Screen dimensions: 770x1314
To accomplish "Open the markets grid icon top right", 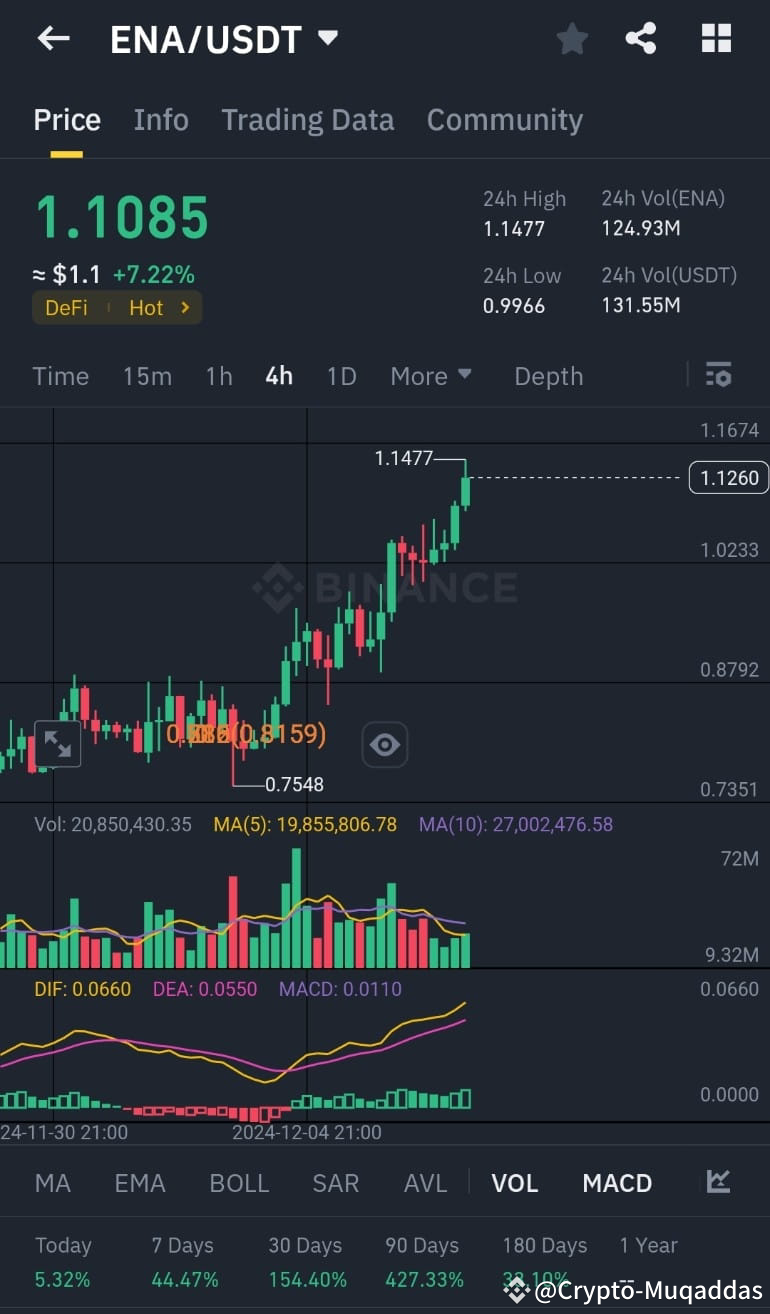I will (x=716, y=38).
